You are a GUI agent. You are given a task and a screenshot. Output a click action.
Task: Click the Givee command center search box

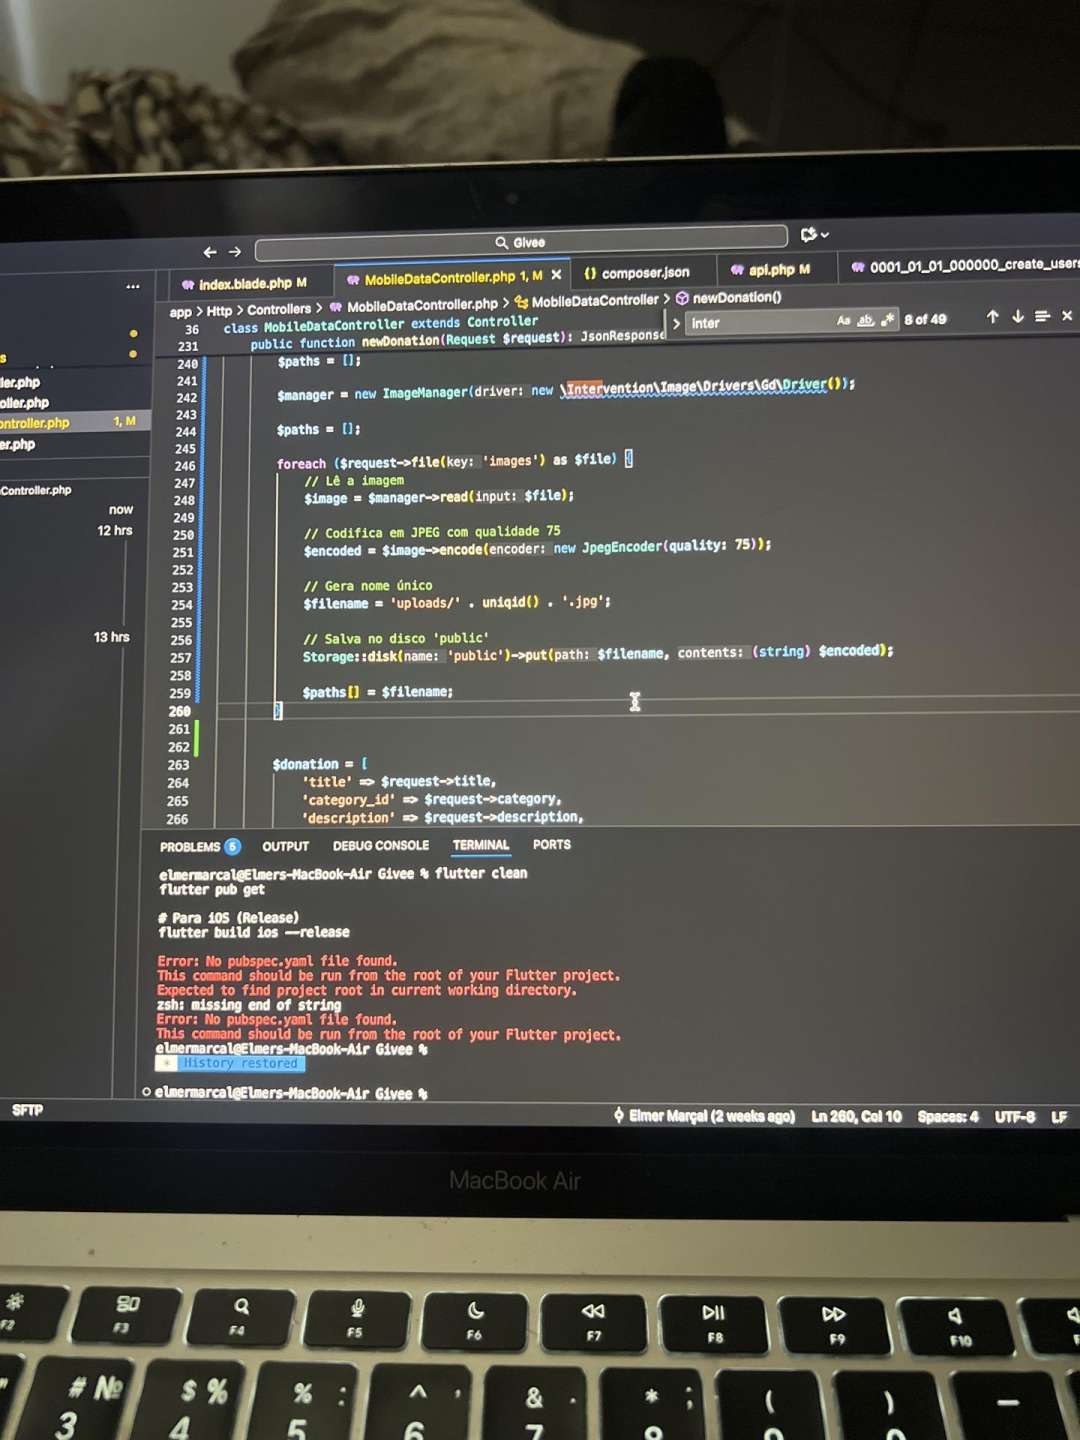coord(520,242)
